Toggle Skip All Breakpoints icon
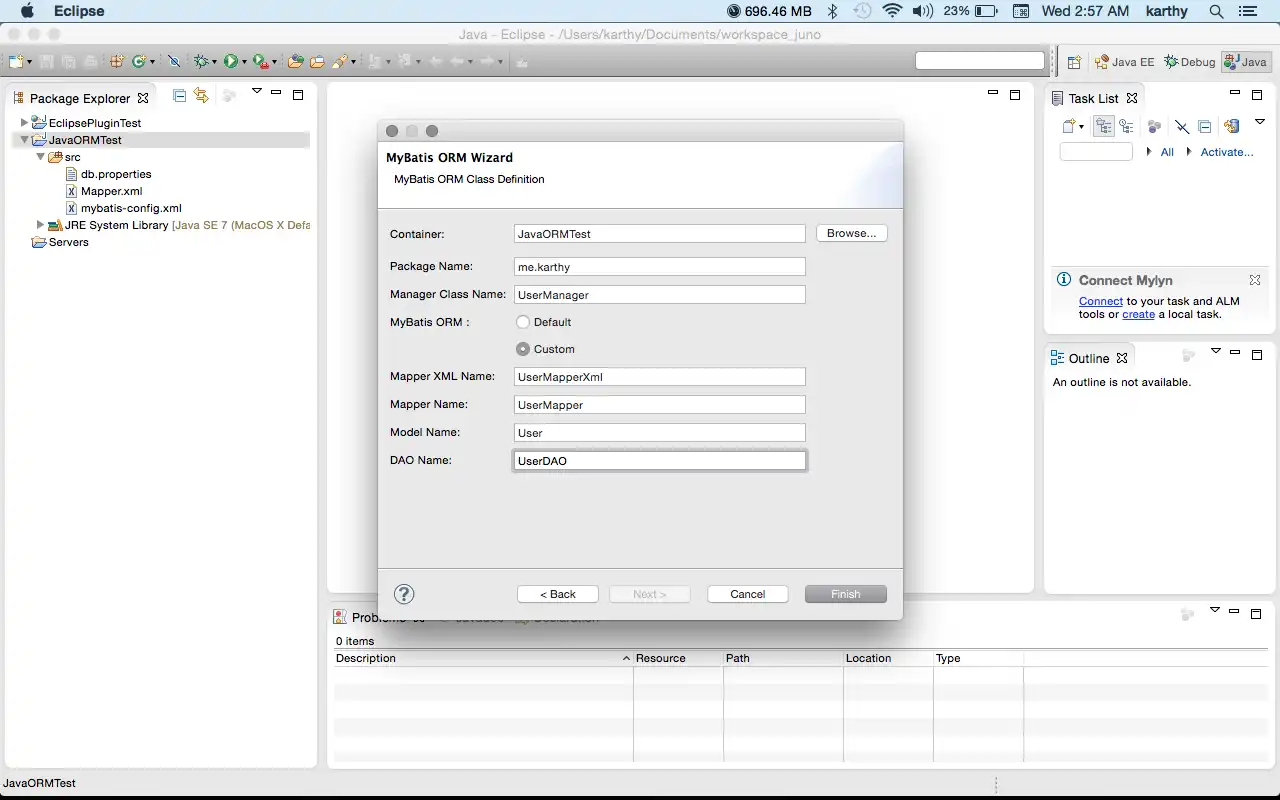 pos(174,61)
